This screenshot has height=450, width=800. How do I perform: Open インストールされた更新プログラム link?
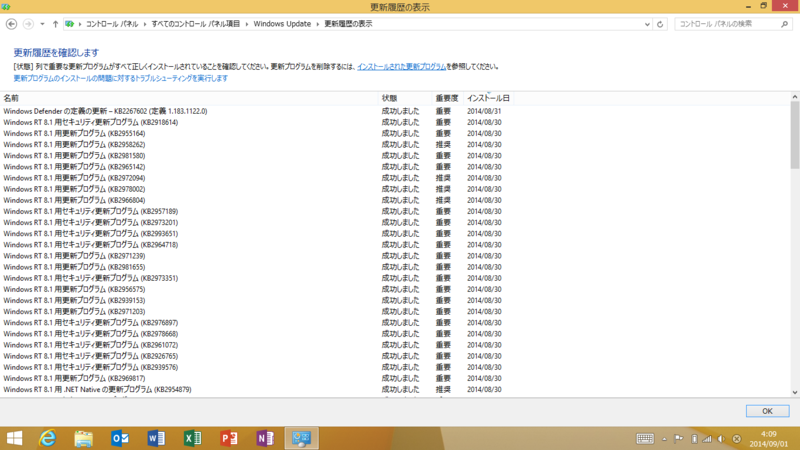401,67
